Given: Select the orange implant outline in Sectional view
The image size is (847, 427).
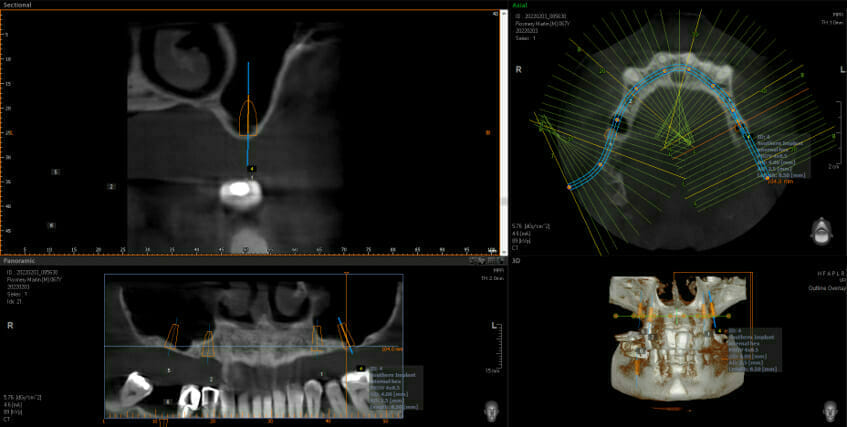Looking at the screenshot, I should 249,118.
